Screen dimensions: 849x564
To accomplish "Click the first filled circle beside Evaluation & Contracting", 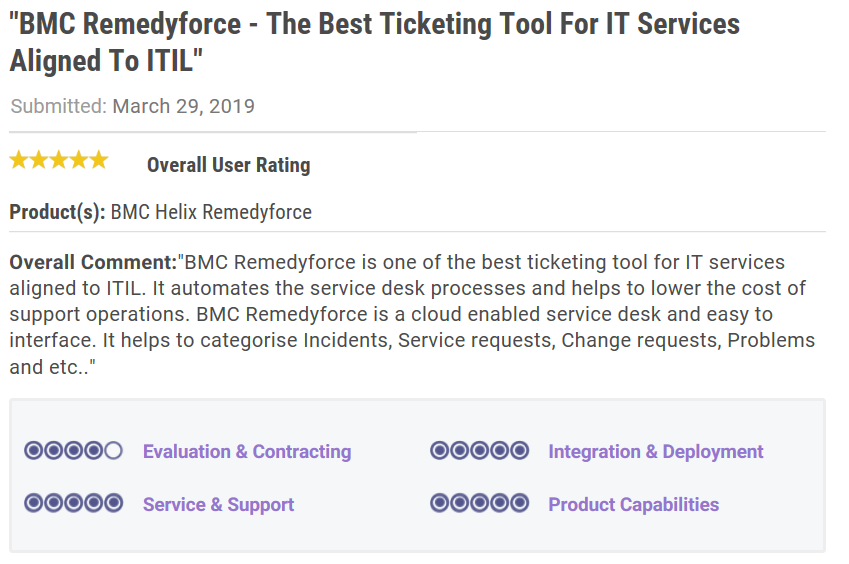I will pos(34,450).
